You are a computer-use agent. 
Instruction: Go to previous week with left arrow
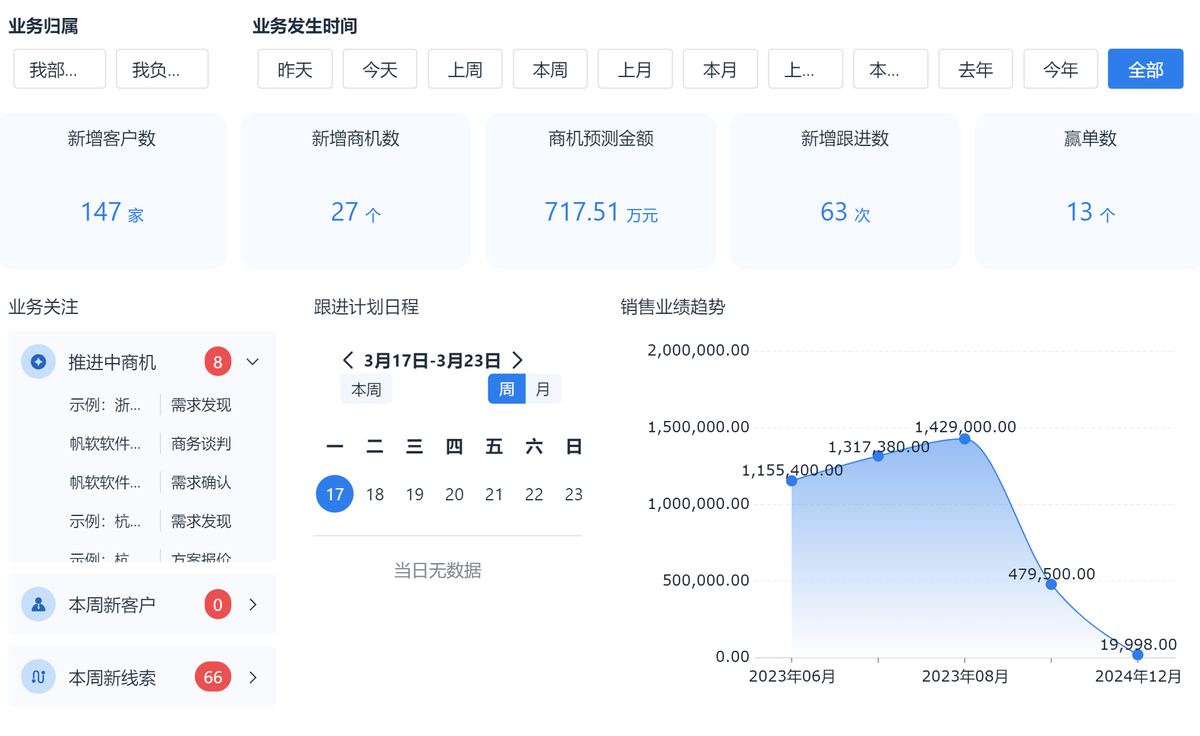[x=348, y=360]
